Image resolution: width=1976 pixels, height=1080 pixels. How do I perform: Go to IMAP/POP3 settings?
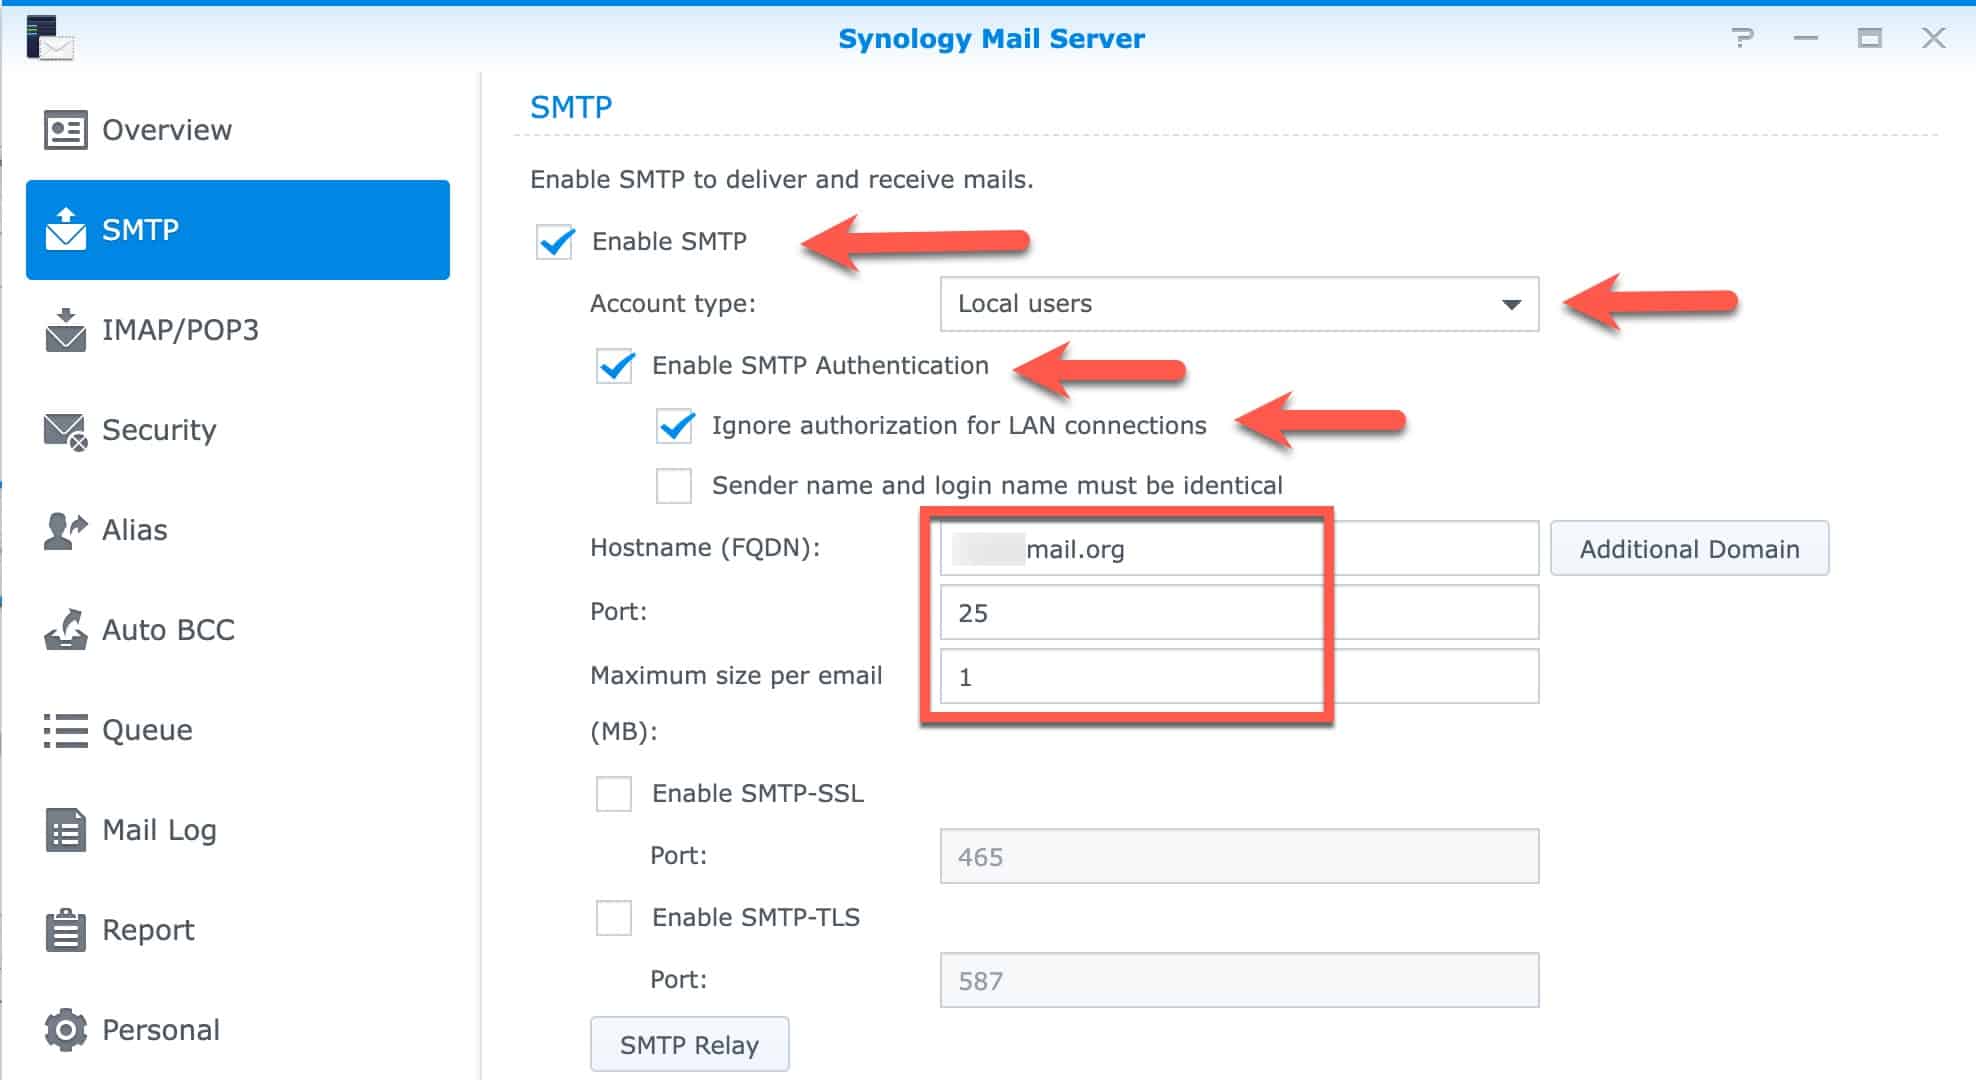click(x=238, y=330)
